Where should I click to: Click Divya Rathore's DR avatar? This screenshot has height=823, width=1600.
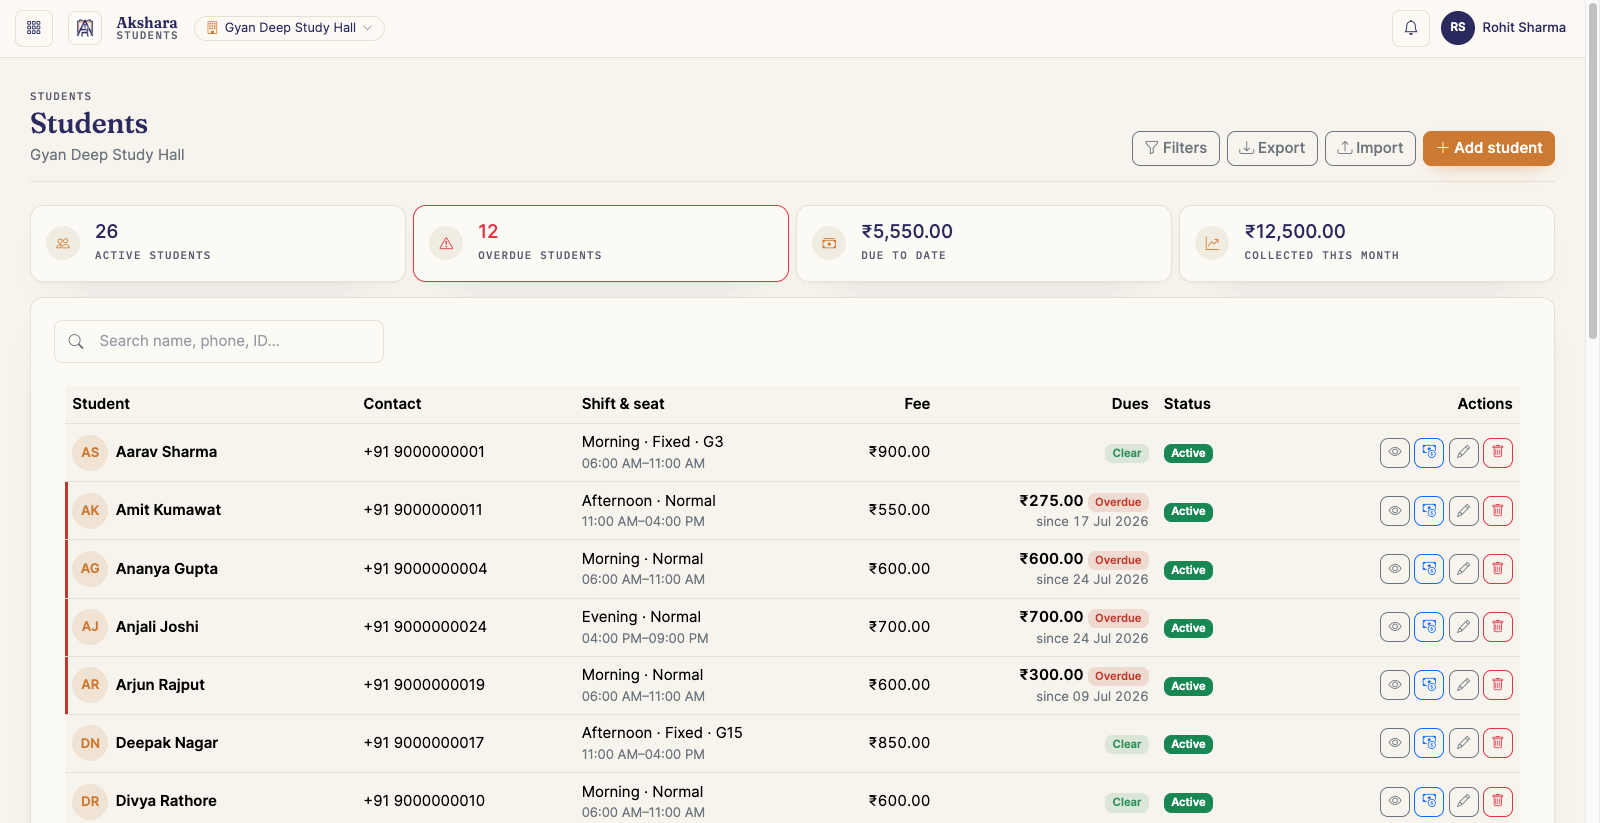click(90, 801)
